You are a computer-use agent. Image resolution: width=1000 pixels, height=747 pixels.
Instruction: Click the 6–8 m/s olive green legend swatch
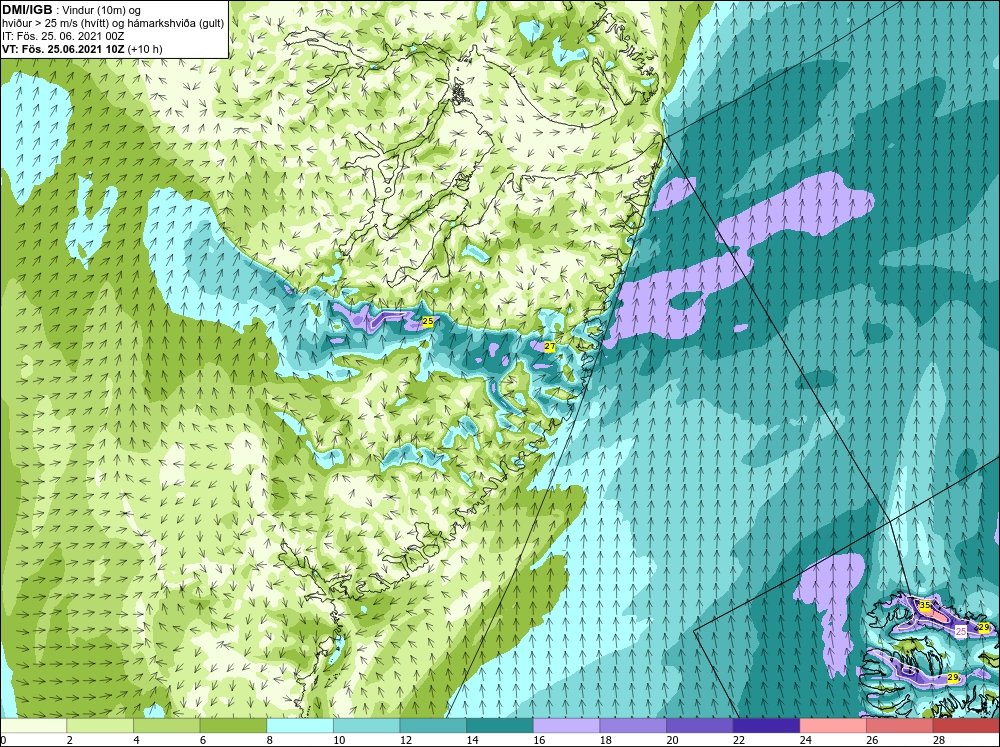point(233,726)
